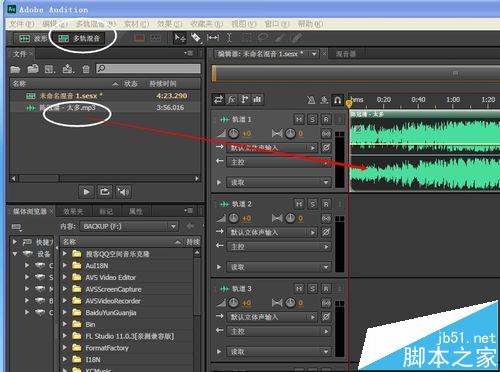Collapse the devices tree node
The image size is (500, 372).
point(14,254)
